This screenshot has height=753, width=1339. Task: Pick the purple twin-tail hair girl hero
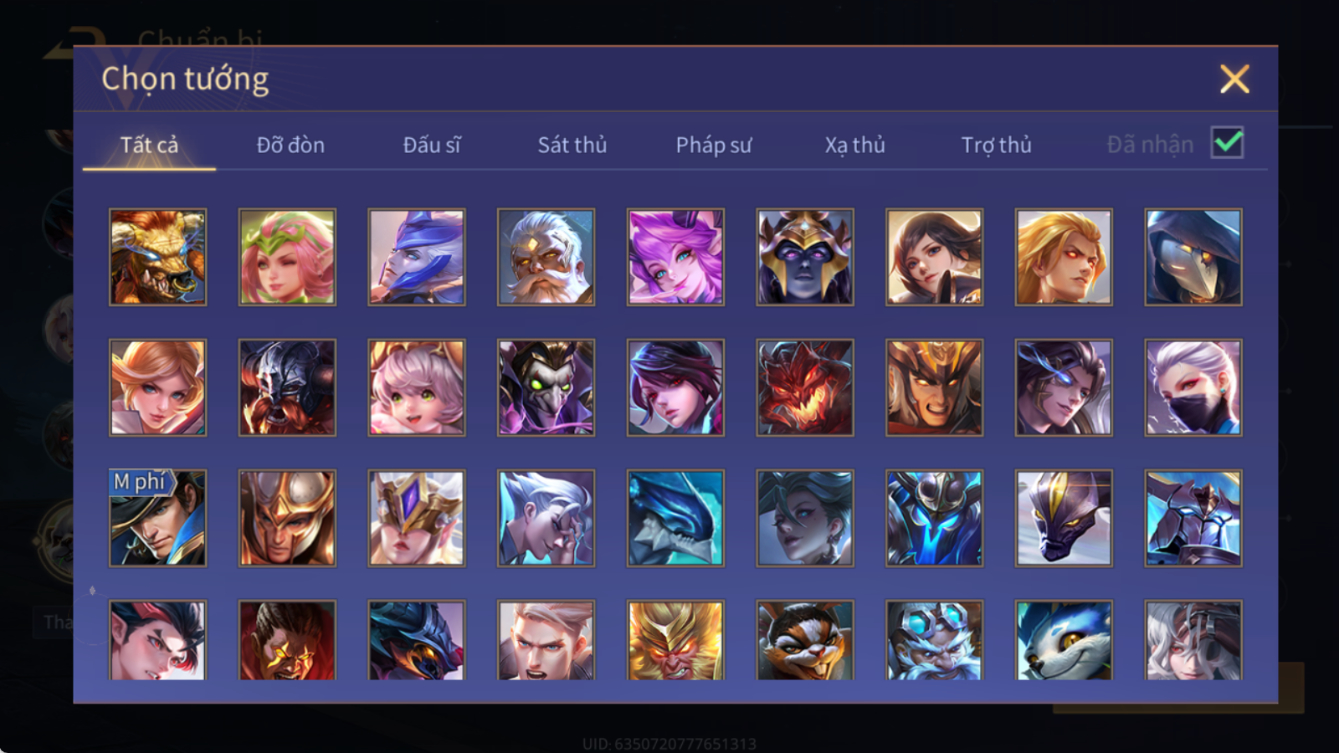tap(676, 257)
